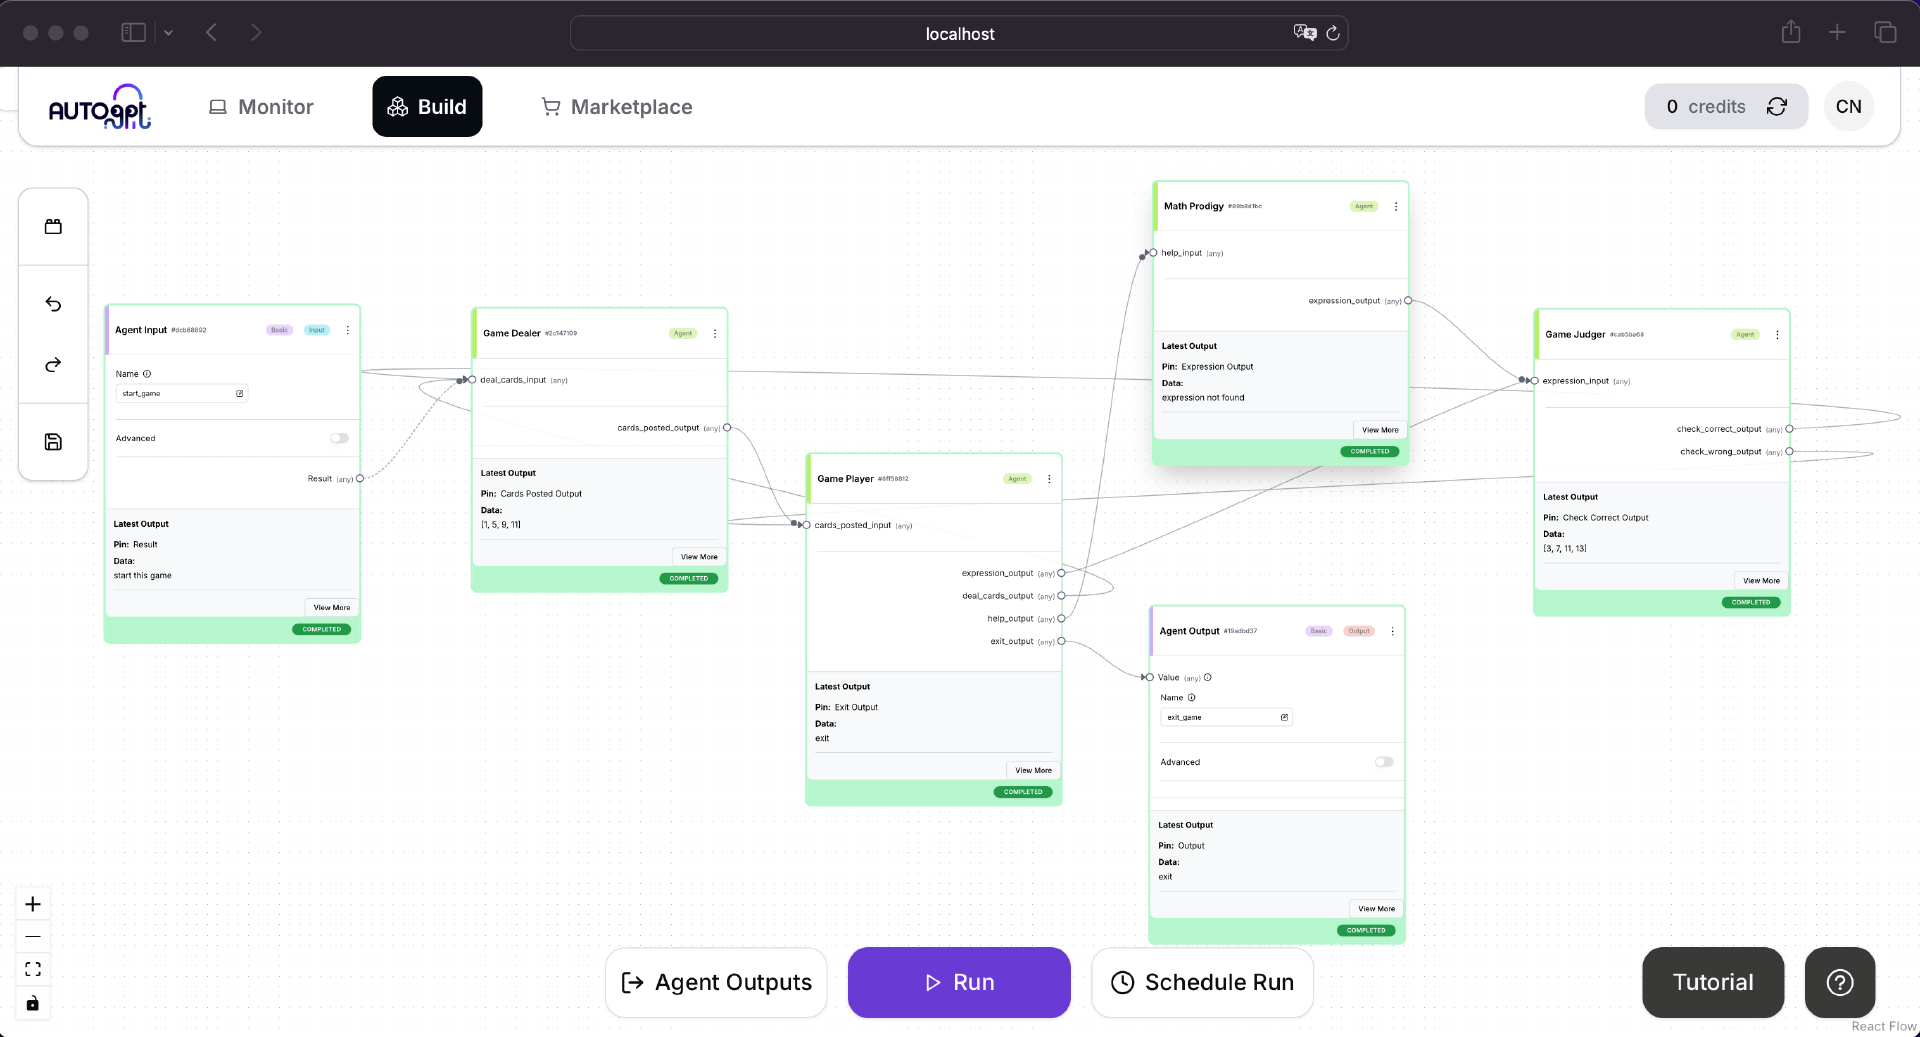Viewport: 1920px width, 1037px height.
Task: Open the browser tab overview icon
Action: [x=1885, y=32]
